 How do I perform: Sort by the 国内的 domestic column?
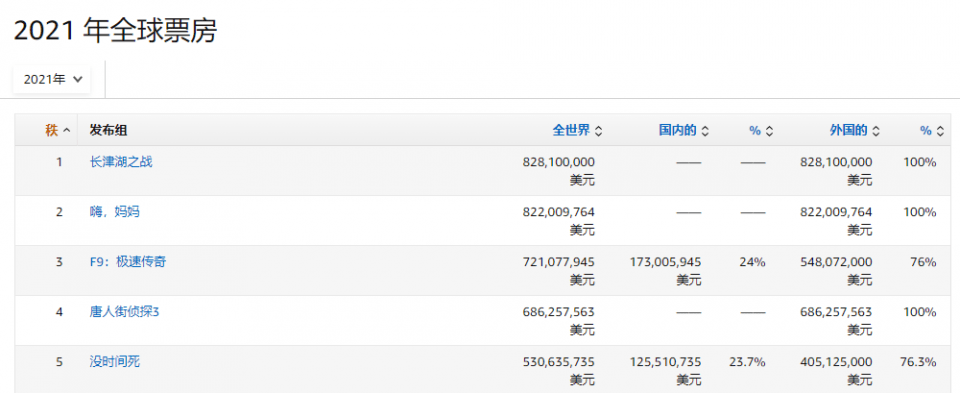click(684, 130)
